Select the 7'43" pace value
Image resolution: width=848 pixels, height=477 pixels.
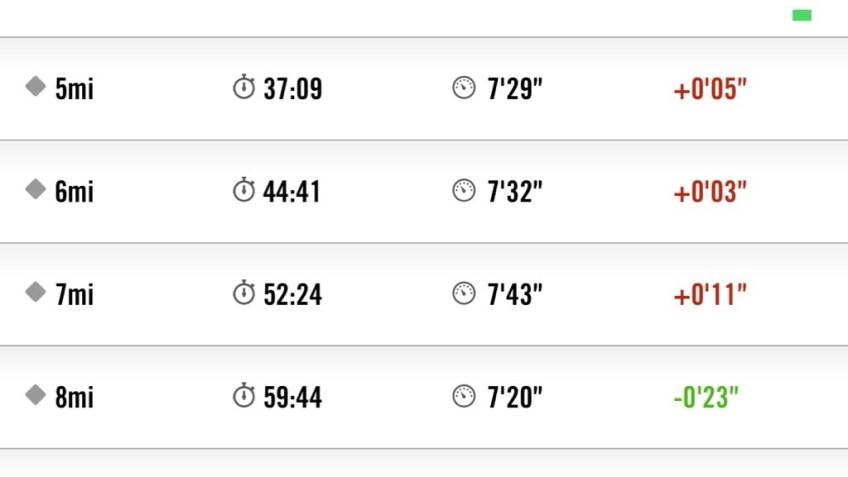coord(515,294)
